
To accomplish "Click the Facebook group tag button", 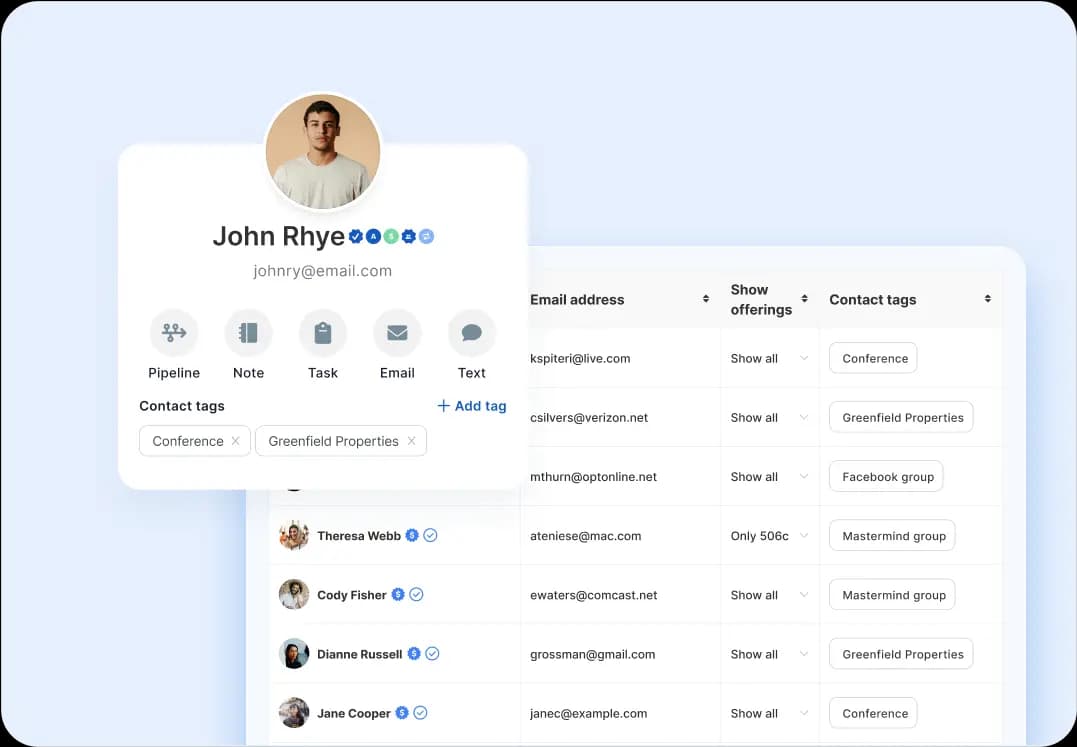I will [x=887, y=477].
